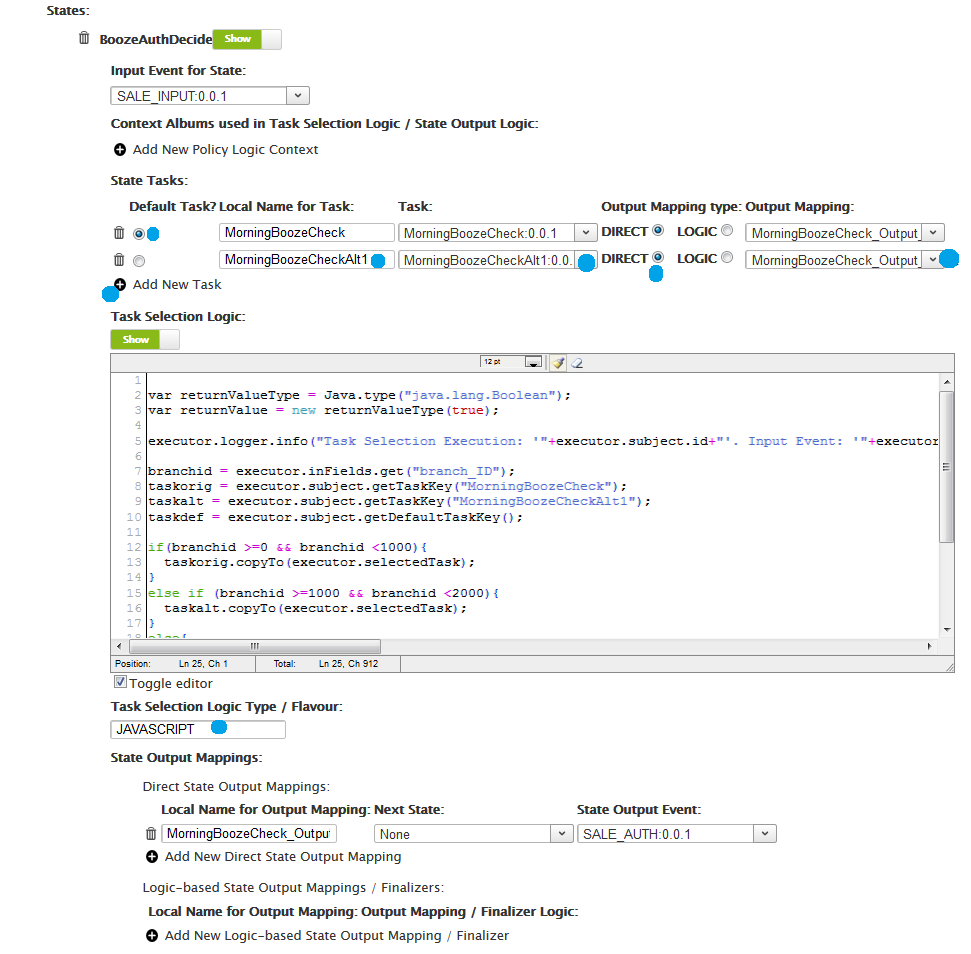Click the code editor's vertical scrollbar thumb
The height and width of the screenshot is (954, 971).
[x=946, y=467]
